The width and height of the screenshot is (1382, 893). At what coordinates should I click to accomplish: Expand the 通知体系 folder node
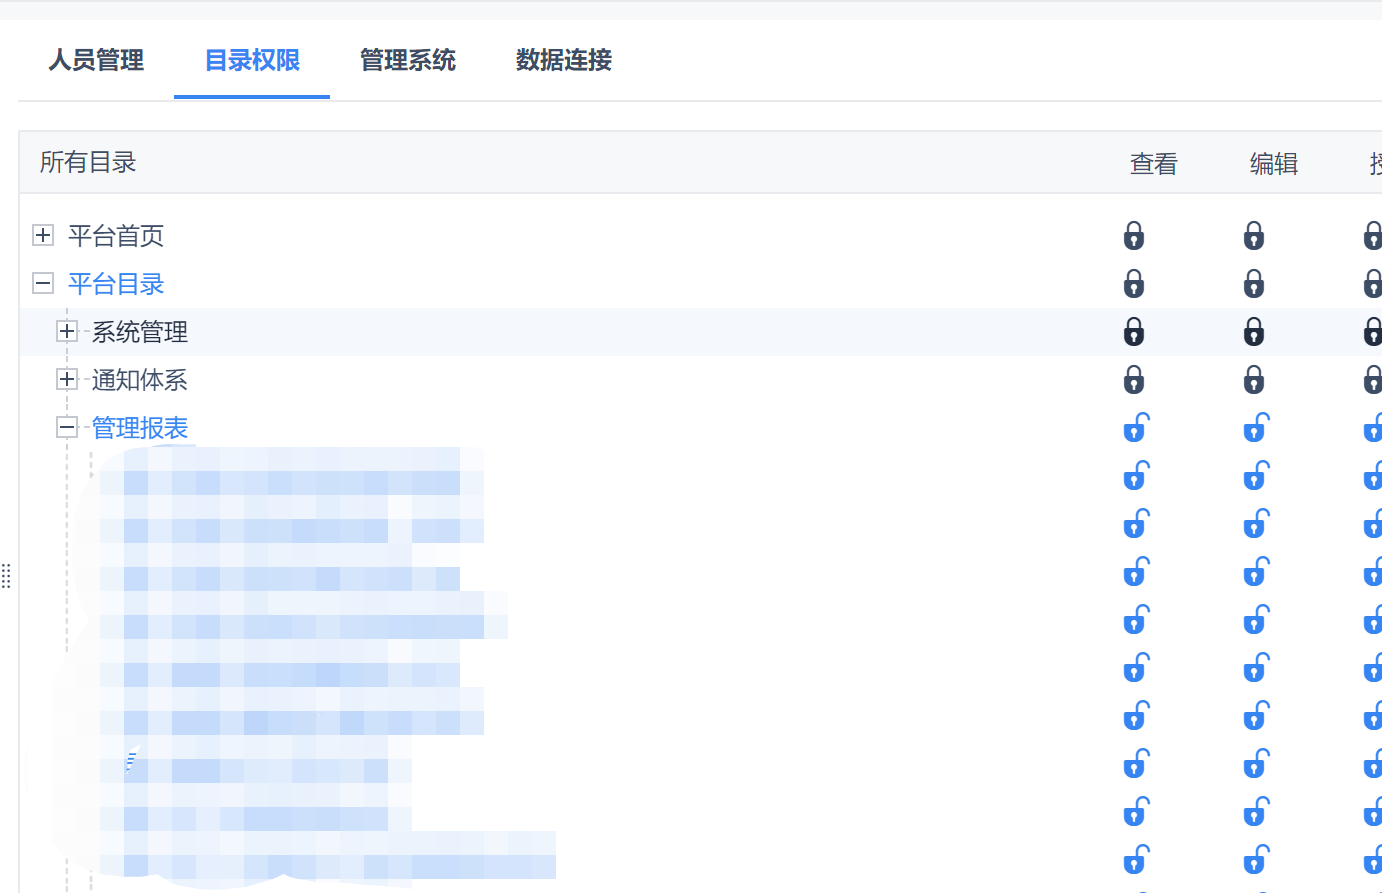pos(67,379)
